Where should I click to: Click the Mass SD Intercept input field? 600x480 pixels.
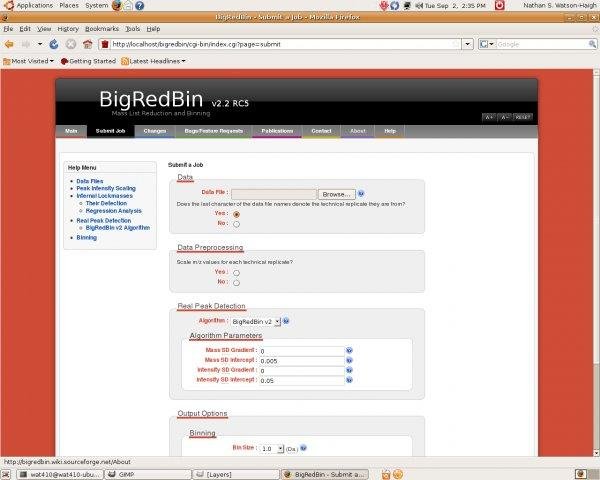(x=302, y=361)
